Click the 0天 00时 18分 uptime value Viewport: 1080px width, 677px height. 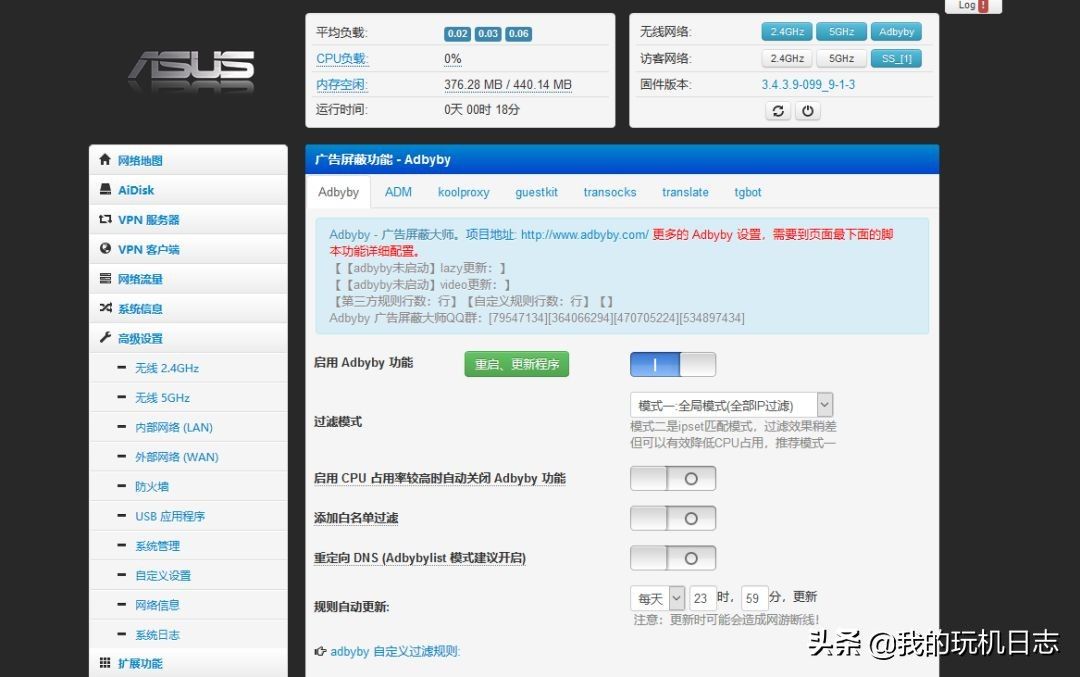pyautogui.click(x=481, y=110)
